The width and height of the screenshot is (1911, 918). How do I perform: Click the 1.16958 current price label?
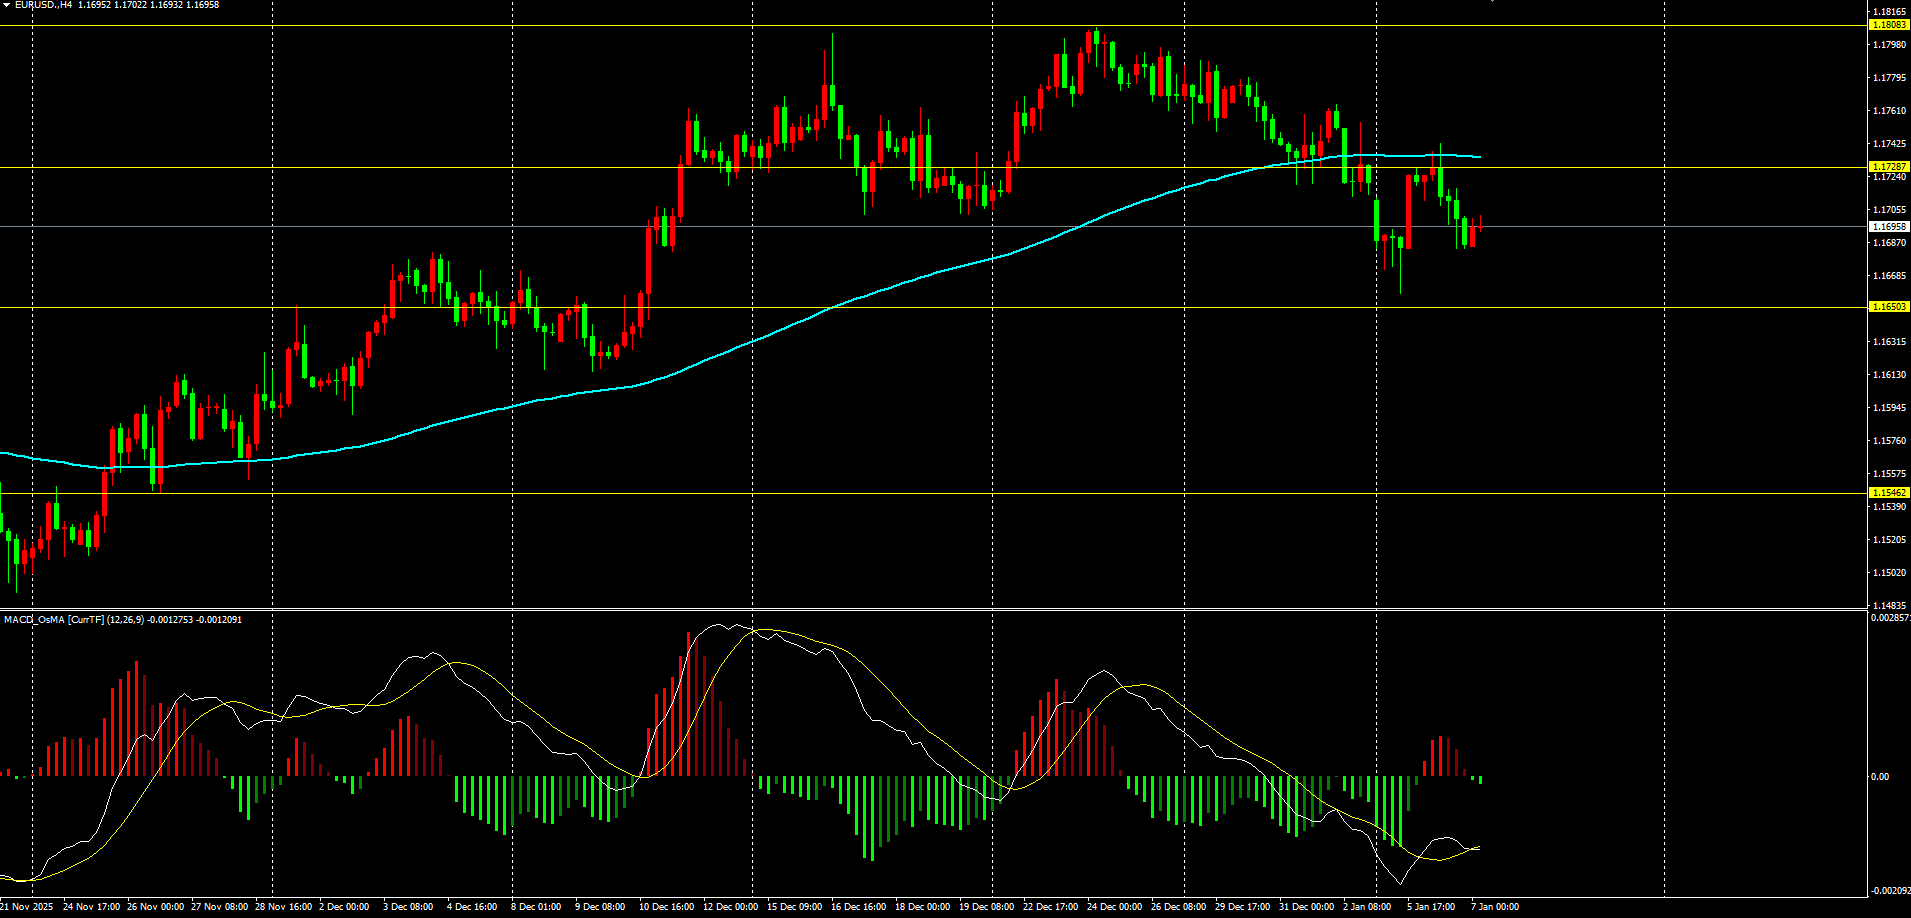[x=1888, y=227]
